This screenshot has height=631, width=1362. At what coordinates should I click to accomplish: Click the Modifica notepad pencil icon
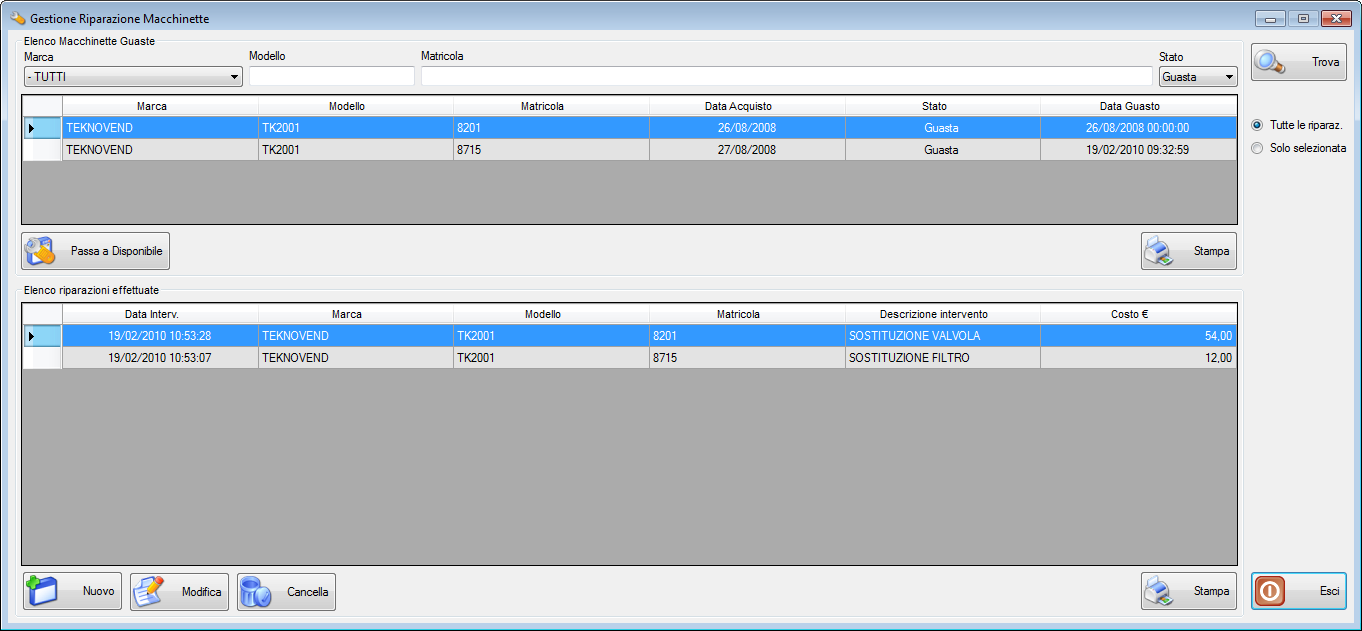150,591
